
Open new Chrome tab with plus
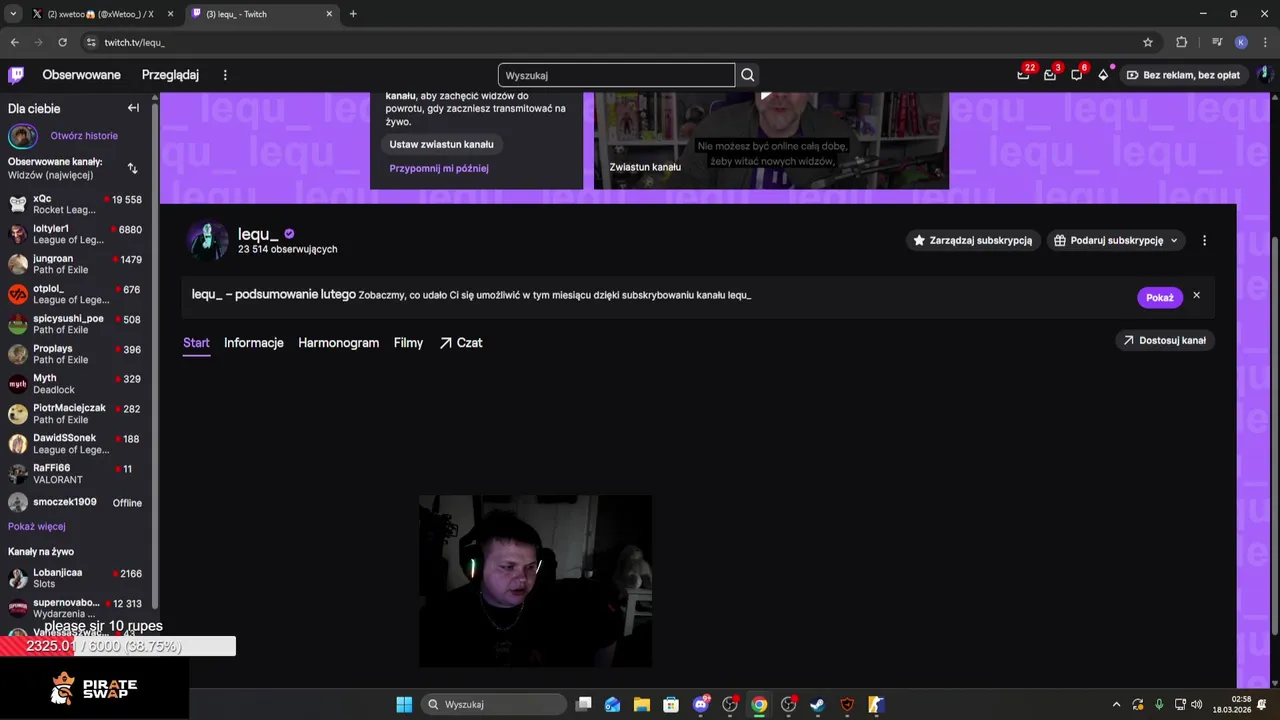click(353, 14)
